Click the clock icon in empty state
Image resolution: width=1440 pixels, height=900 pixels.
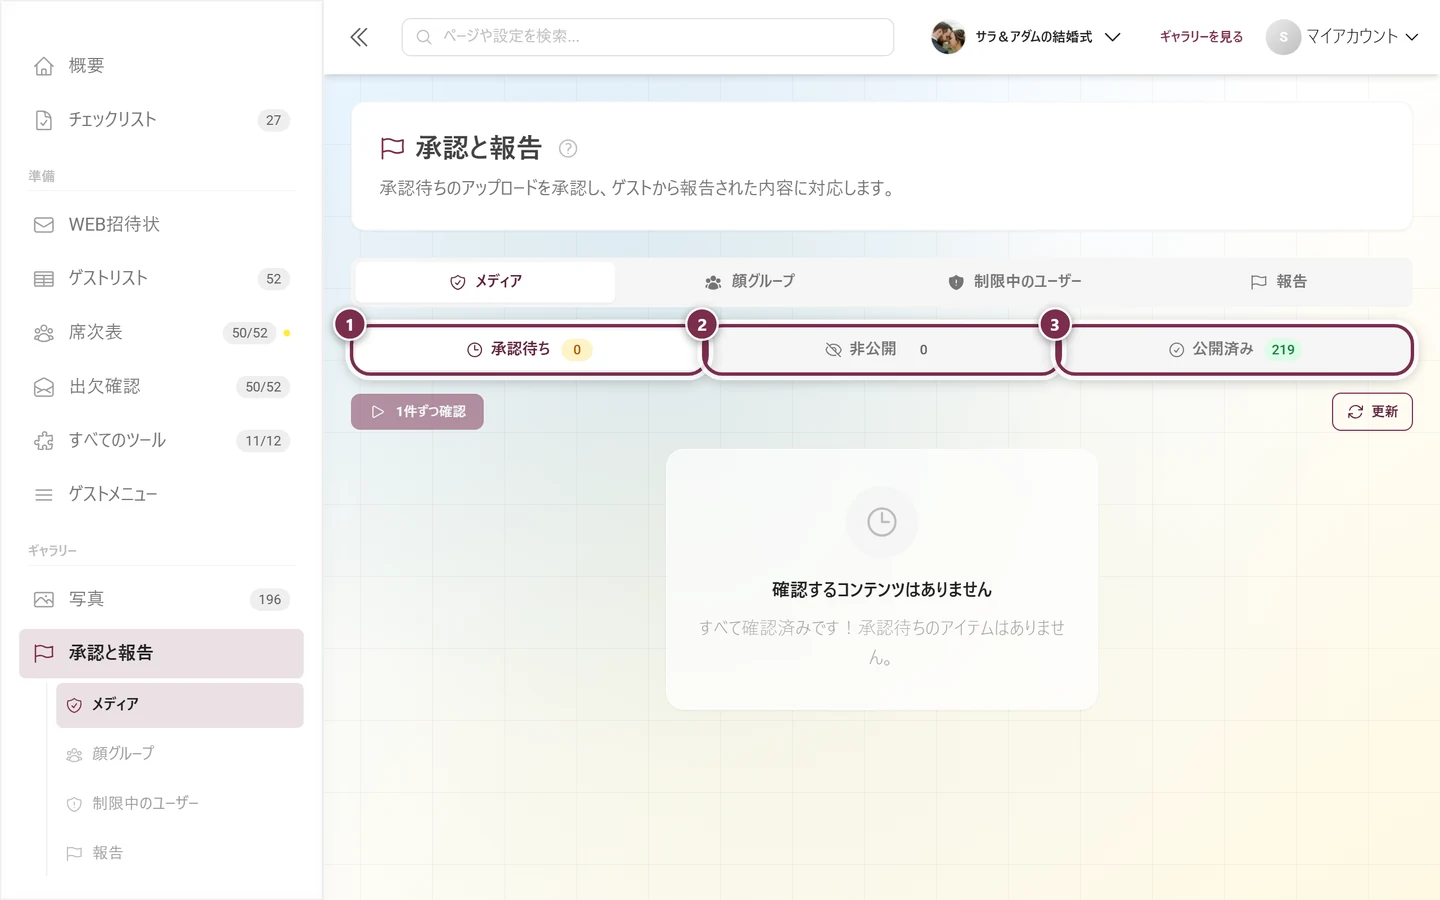[x=882, y=522]
